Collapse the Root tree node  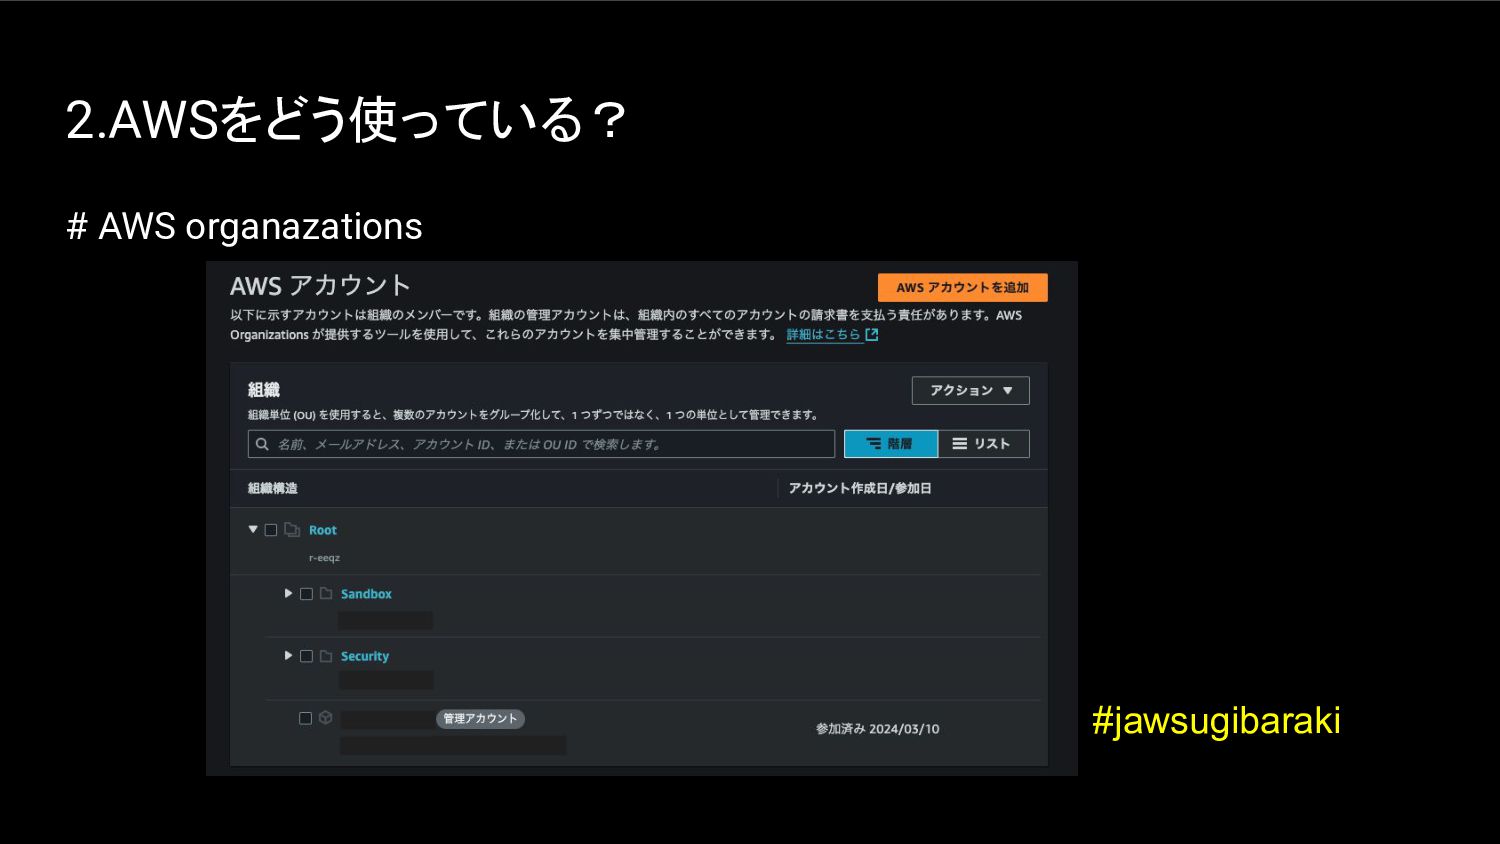(x=253, y=529)
